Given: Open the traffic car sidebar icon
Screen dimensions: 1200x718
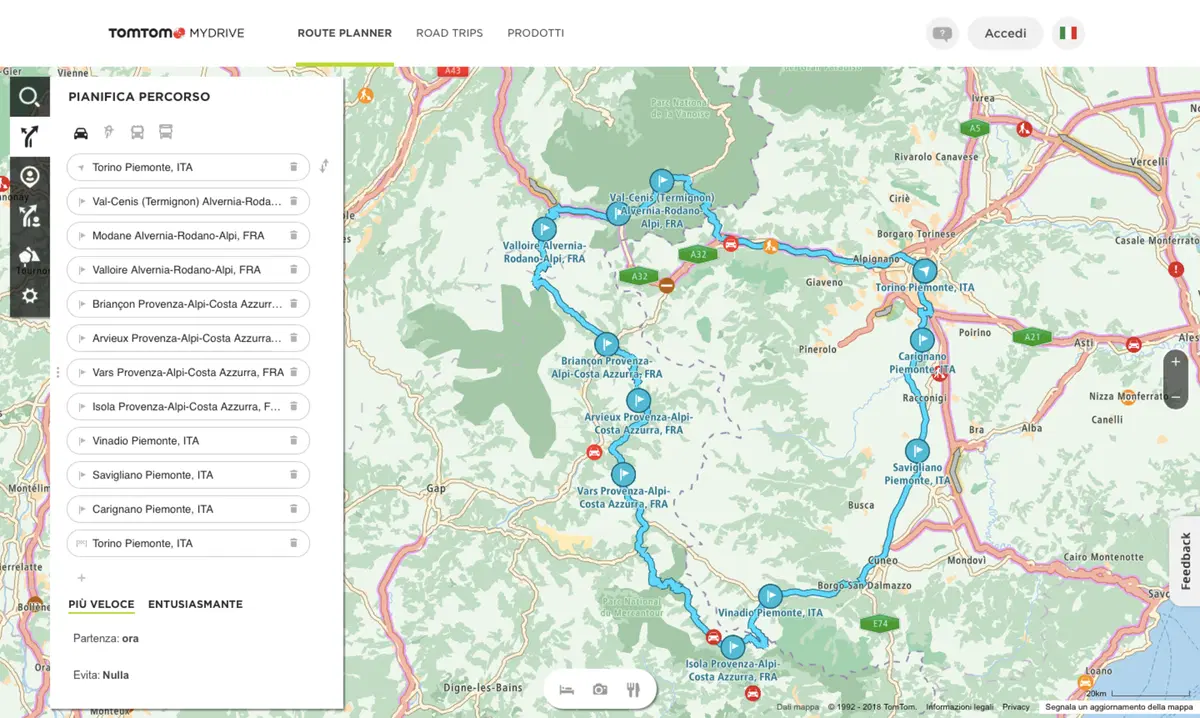Looking at the screenshot, I should pyautogui.click(x=30, y=256).
